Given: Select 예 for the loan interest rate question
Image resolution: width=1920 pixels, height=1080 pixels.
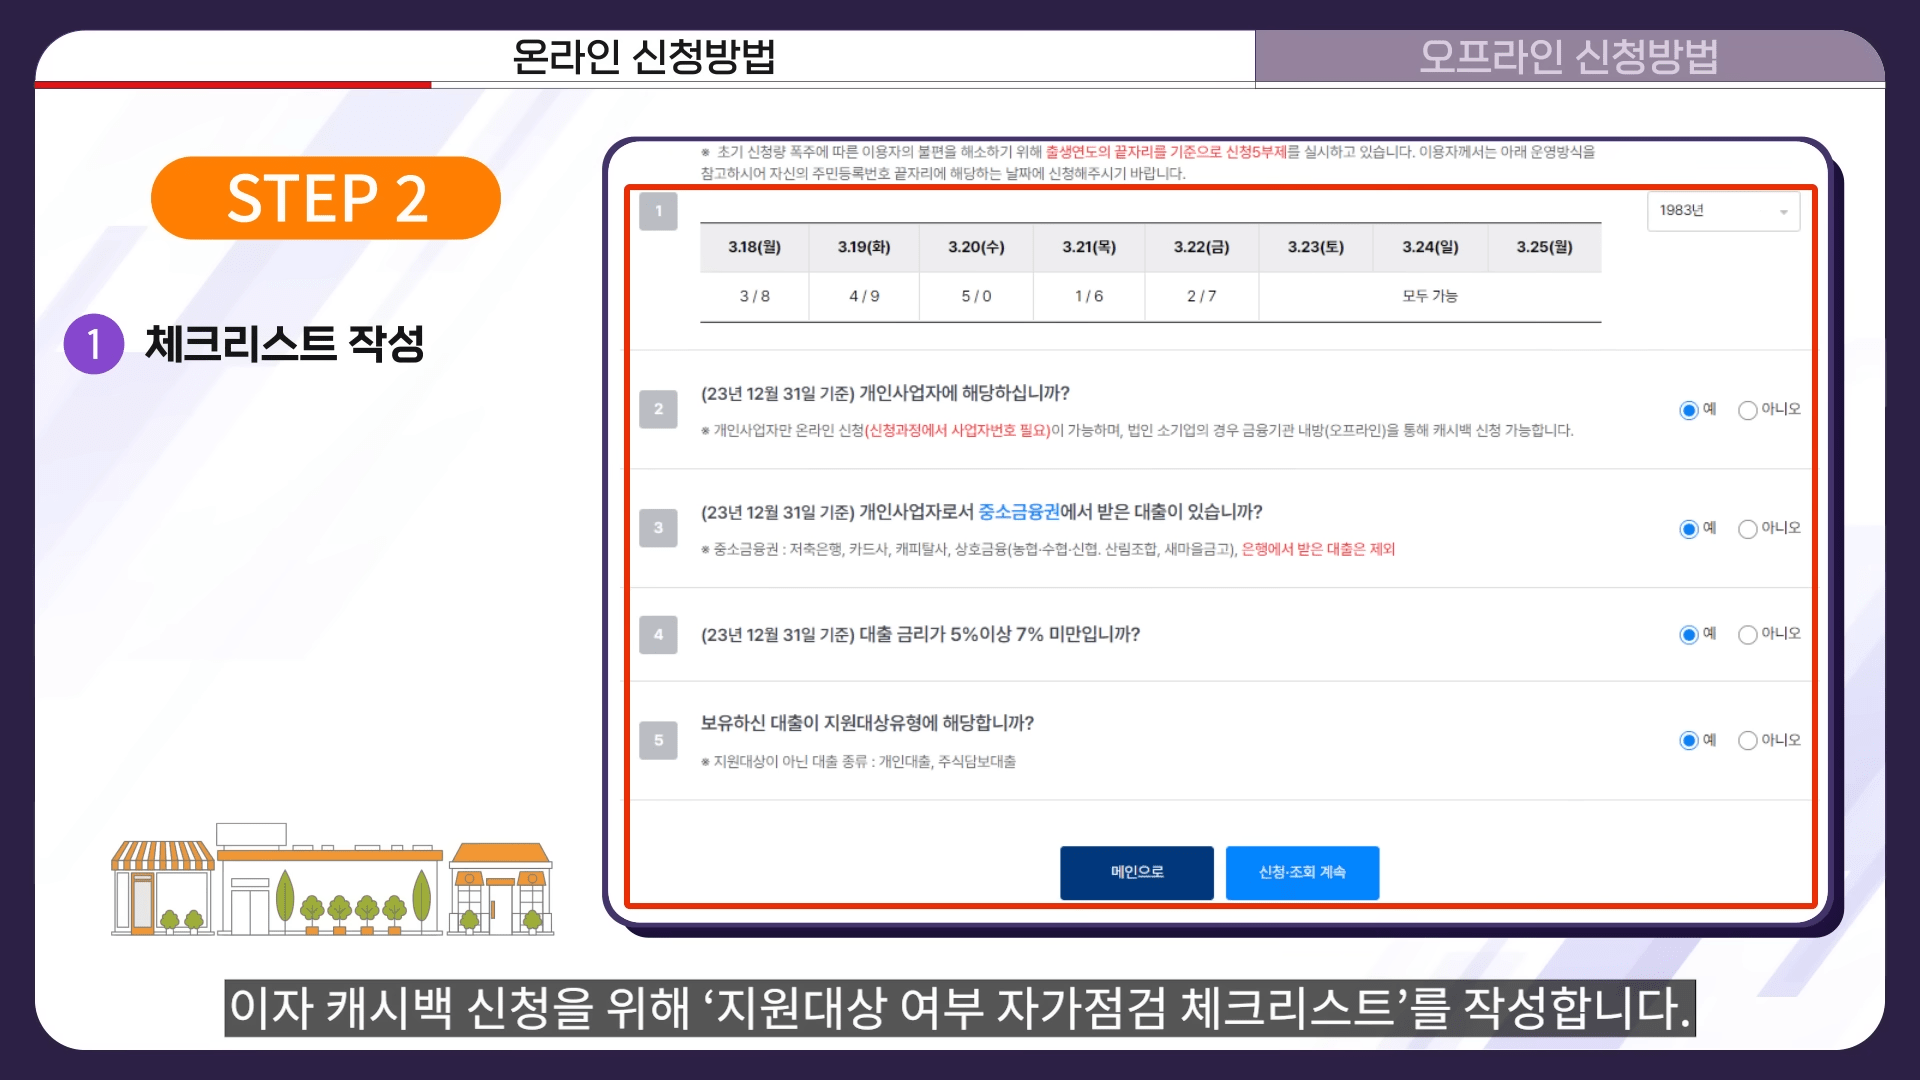Looking at the screenshot, I should click(1689, 635).
